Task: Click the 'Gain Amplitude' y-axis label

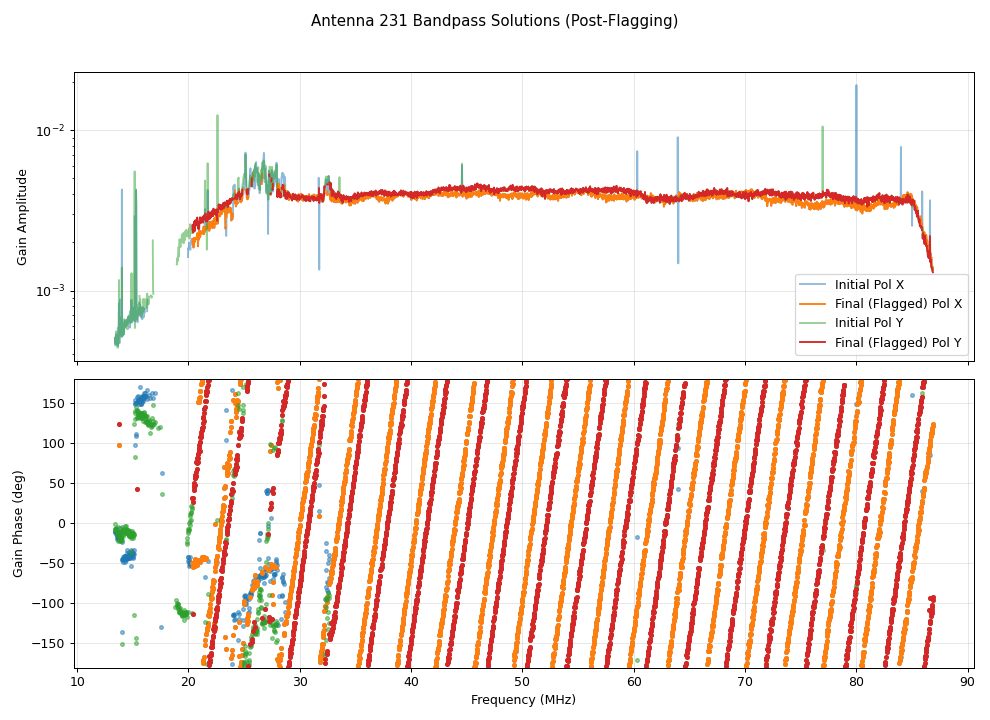Action: tap(23, 217)
